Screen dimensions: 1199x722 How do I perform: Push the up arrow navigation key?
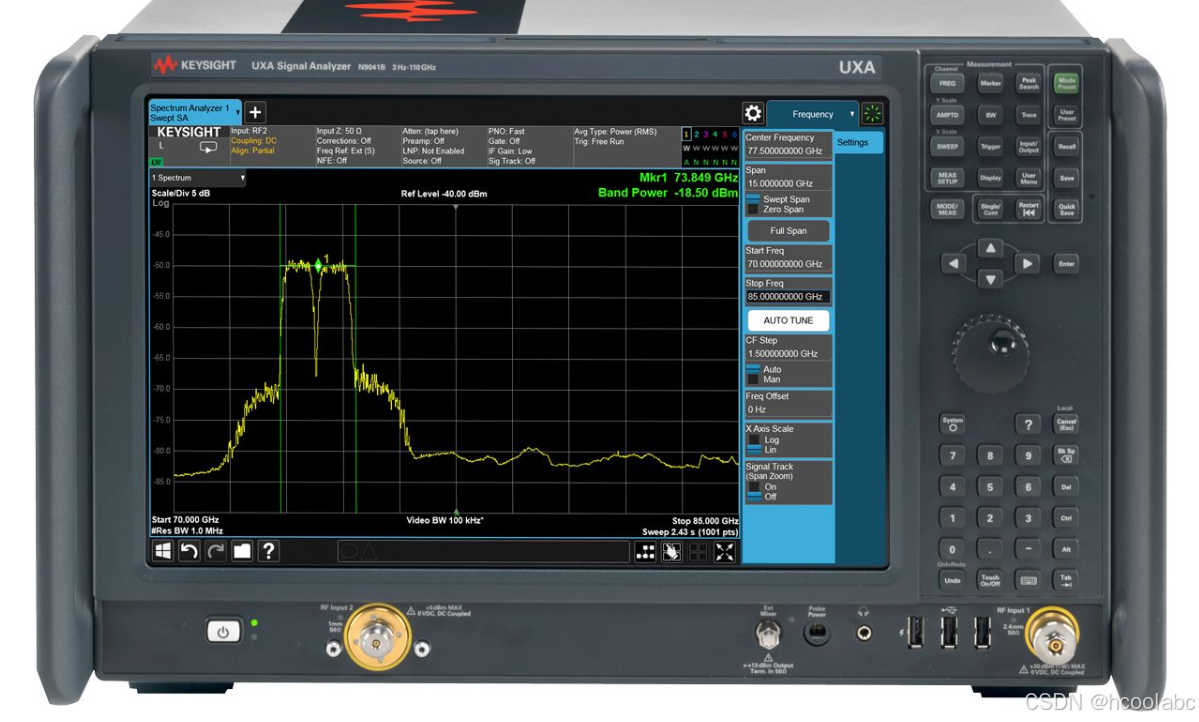pyautogui.click(x=990, y=248)
